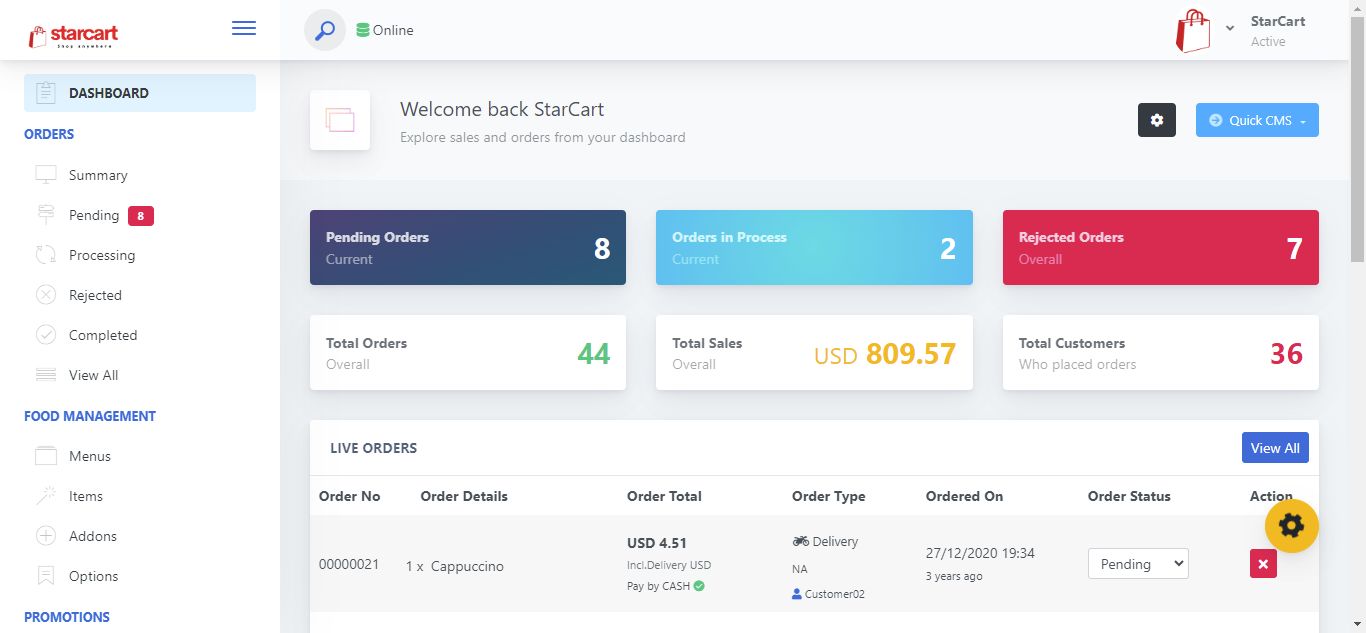Viewport: 1366px width, 633px height.
Task: Click the StarCart shopping bag avatar
Action: [1193, 31]
